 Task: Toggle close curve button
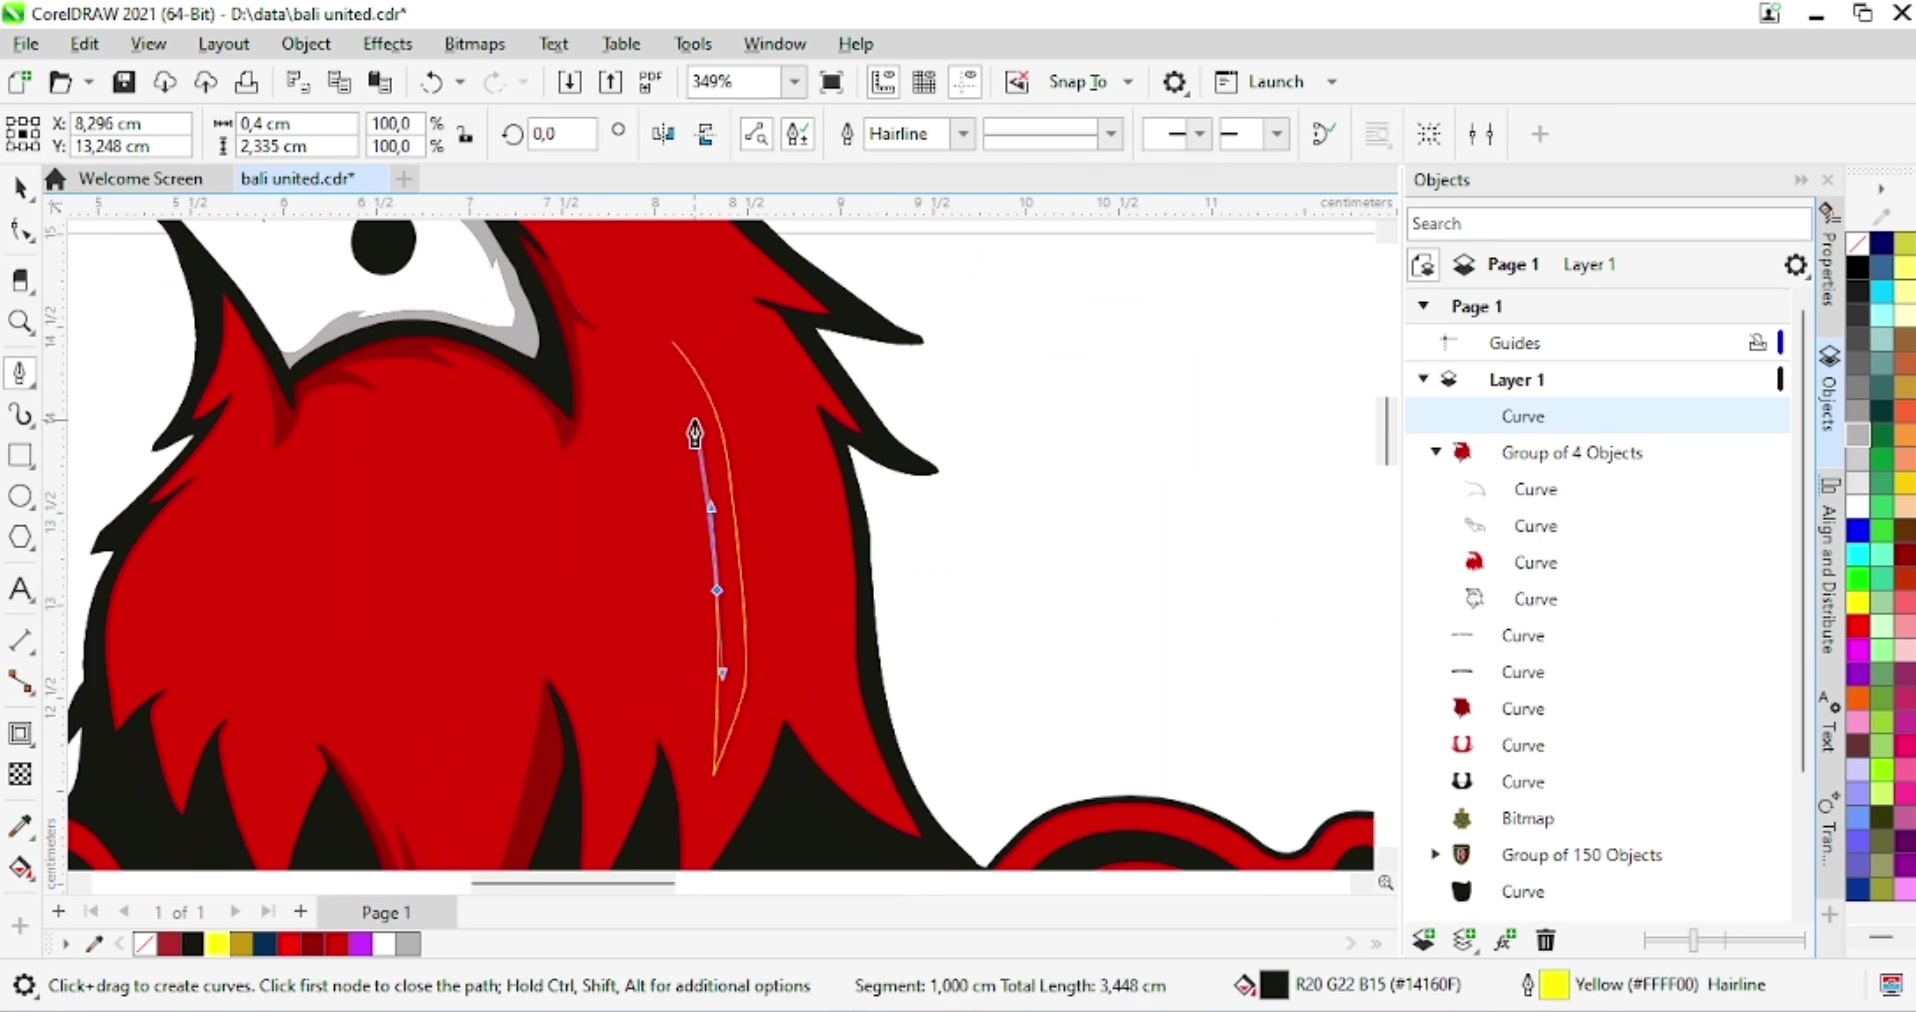(x=1324, y=134)
